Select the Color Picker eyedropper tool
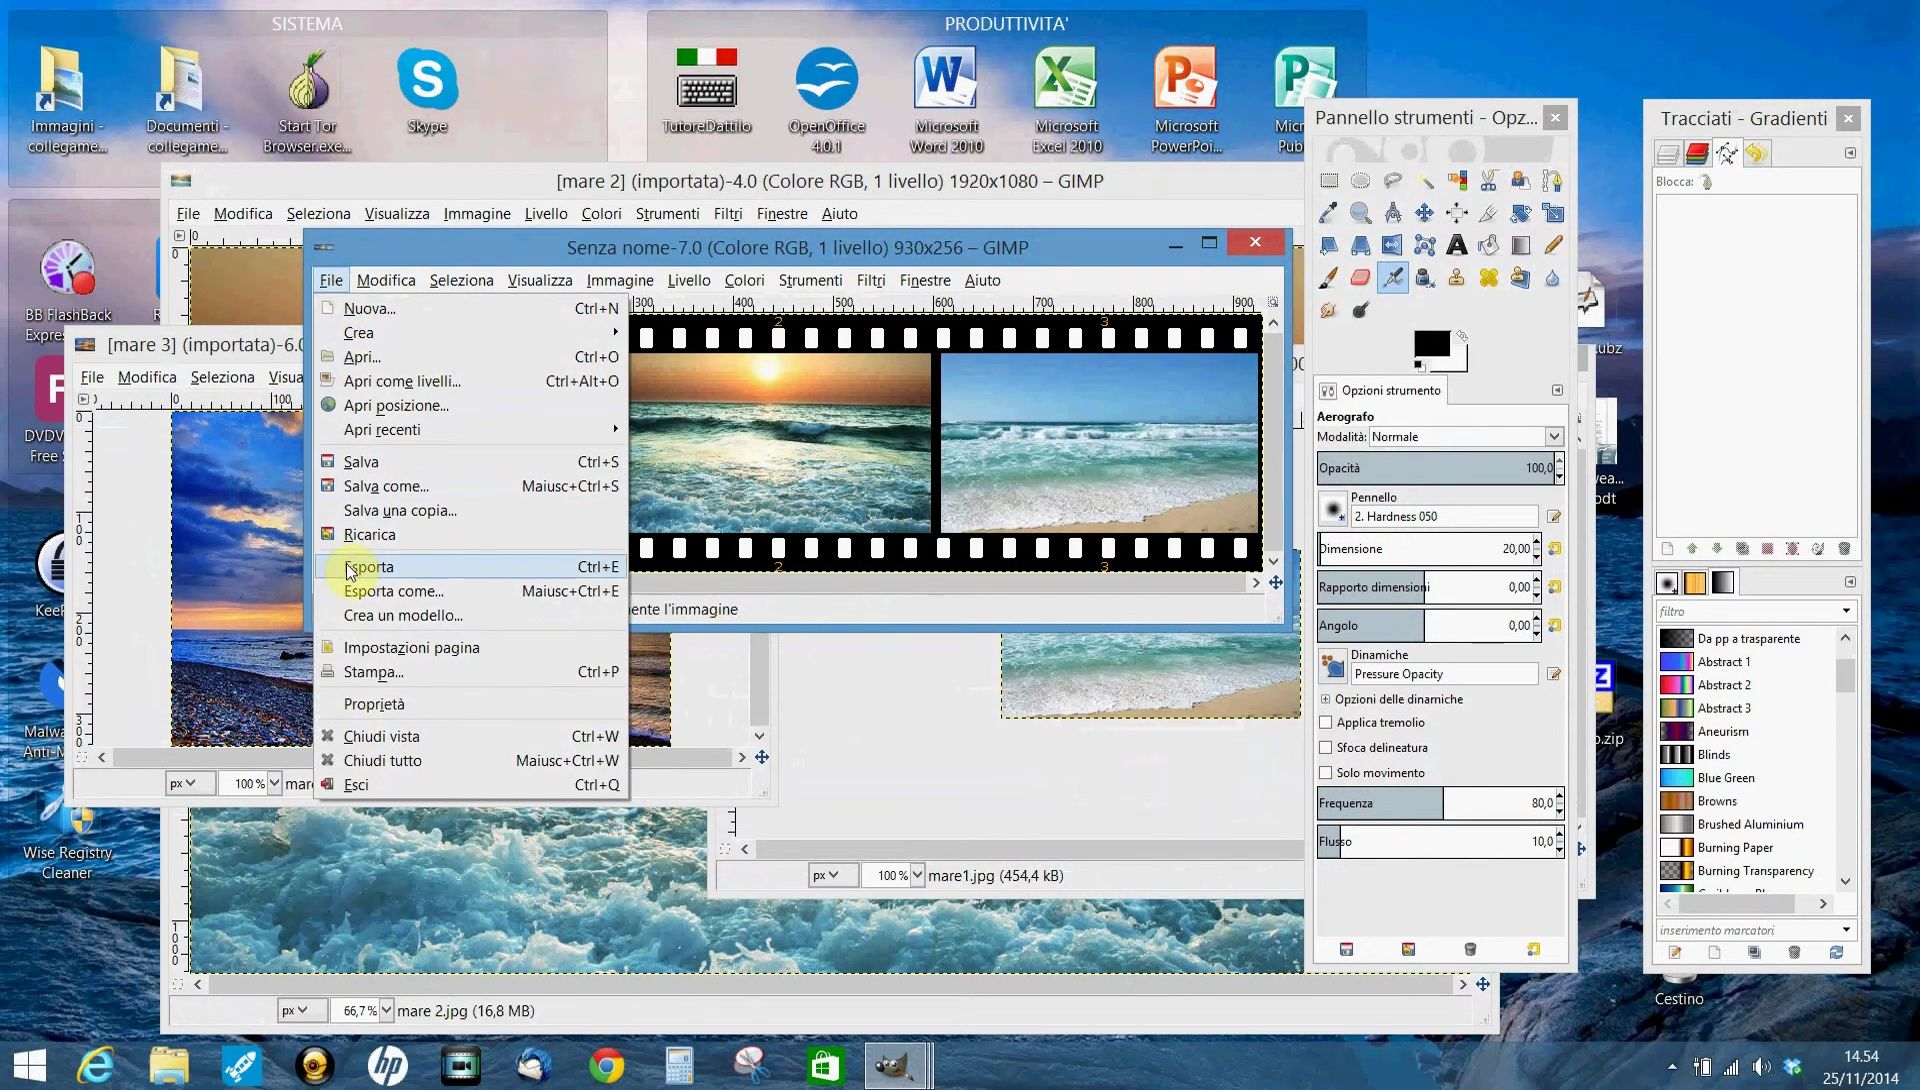 (1329, 213)
